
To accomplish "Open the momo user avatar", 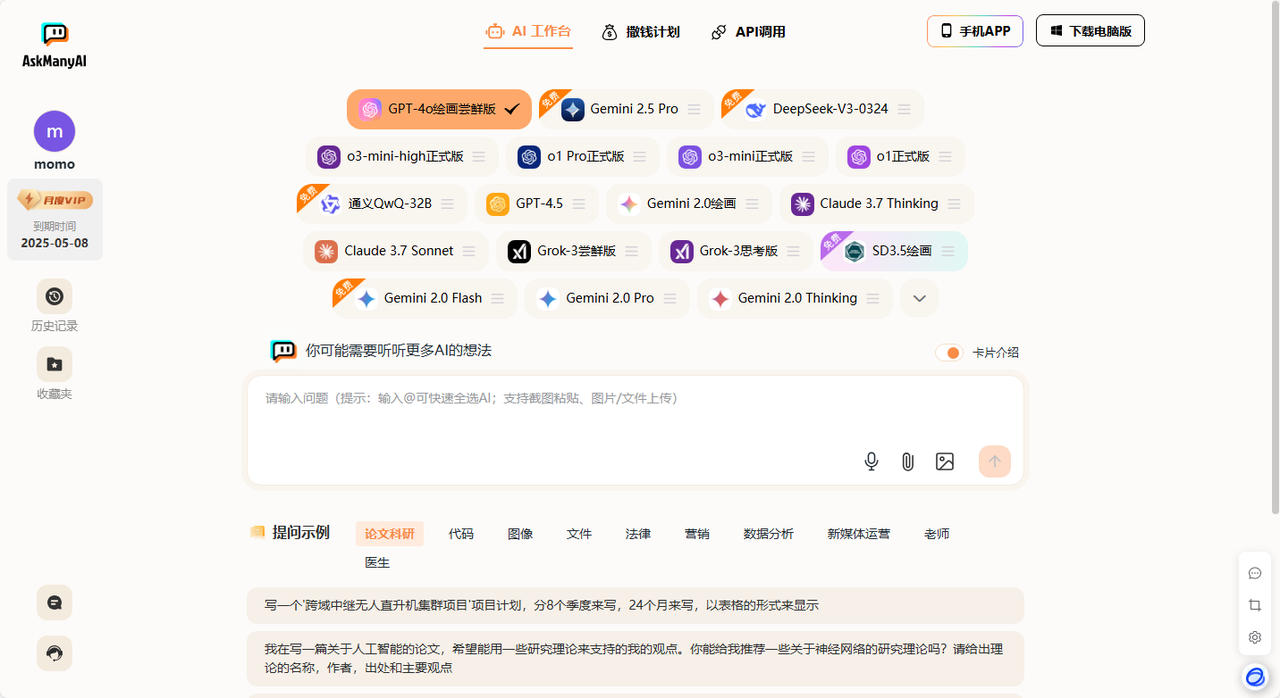I will (x=55, y=131).
